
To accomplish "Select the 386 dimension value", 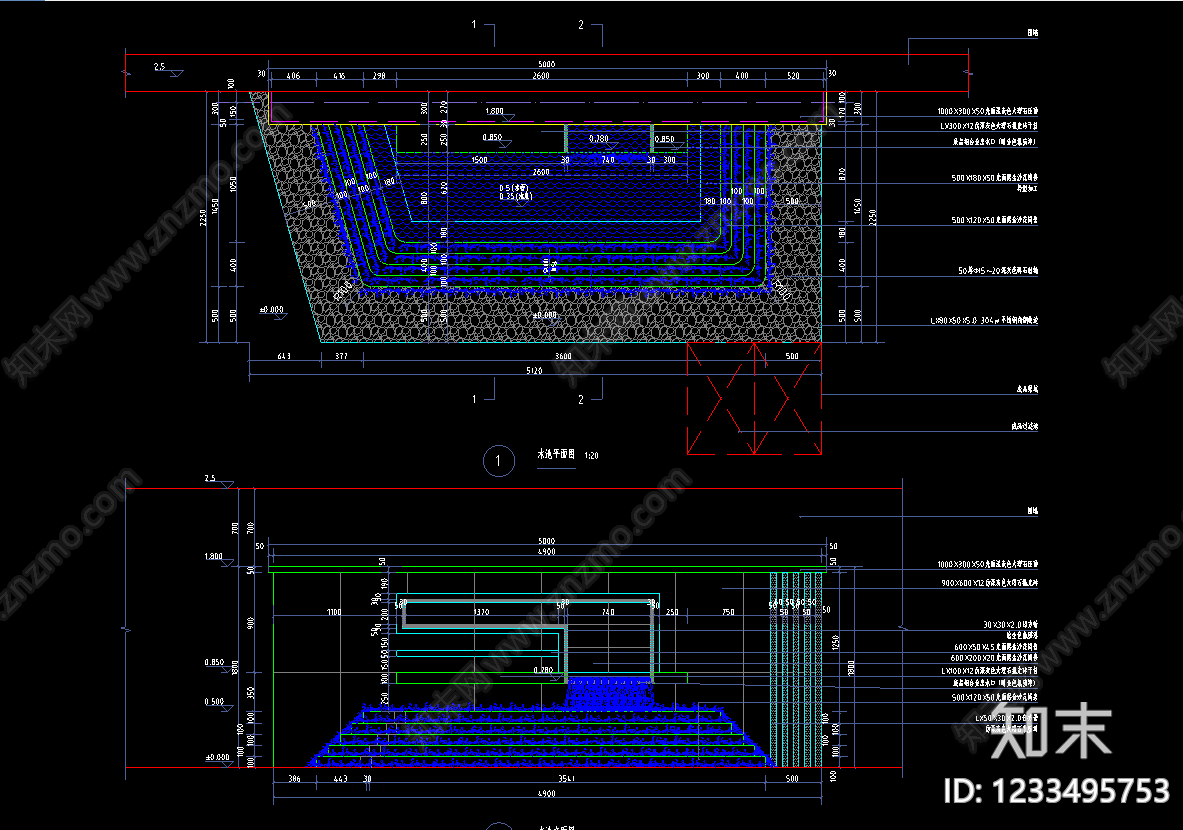I will (x=294, y=779).
